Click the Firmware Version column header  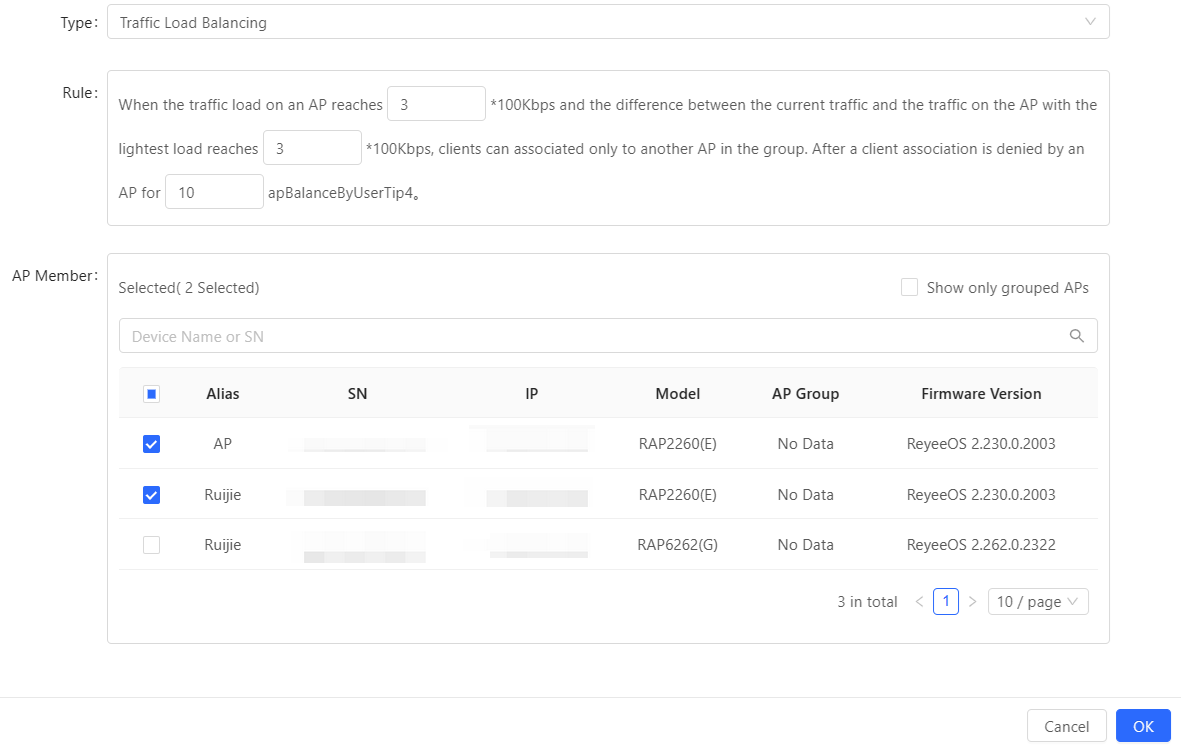[x=980, y=394]
